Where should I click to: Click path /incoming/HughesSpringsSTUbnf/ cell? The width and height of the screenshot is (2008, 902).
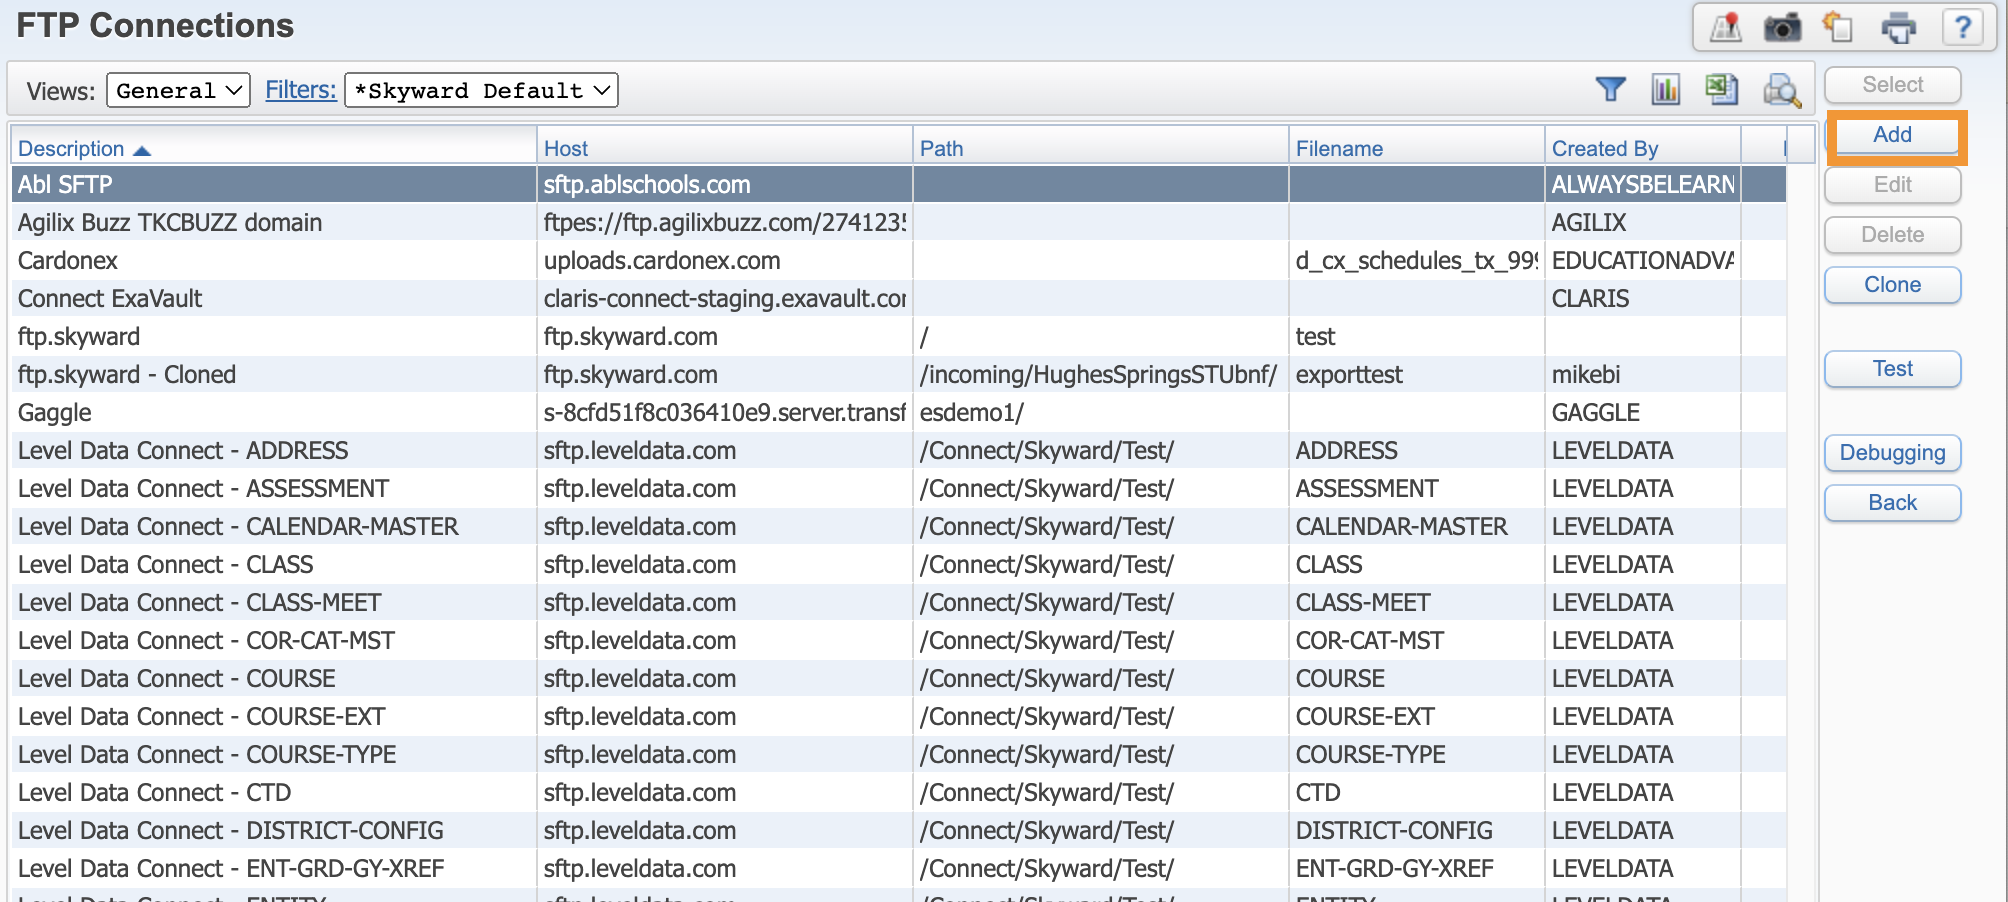tap(1101, 374)
